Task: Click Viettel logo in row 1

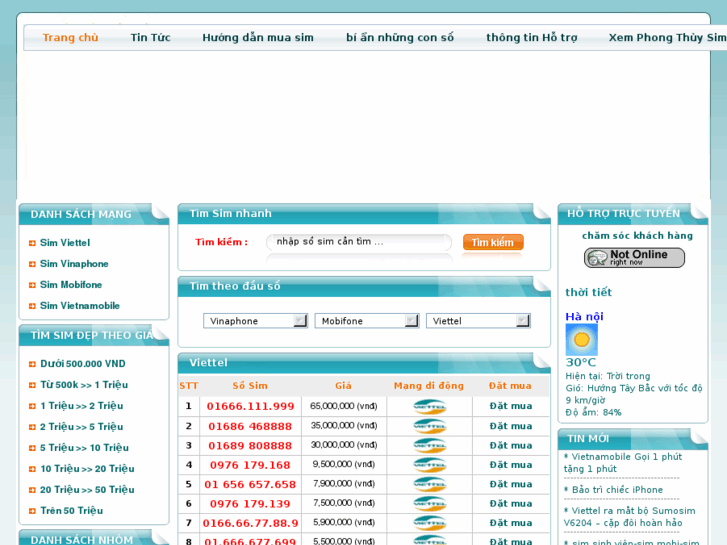Action: tap(430, 407)
